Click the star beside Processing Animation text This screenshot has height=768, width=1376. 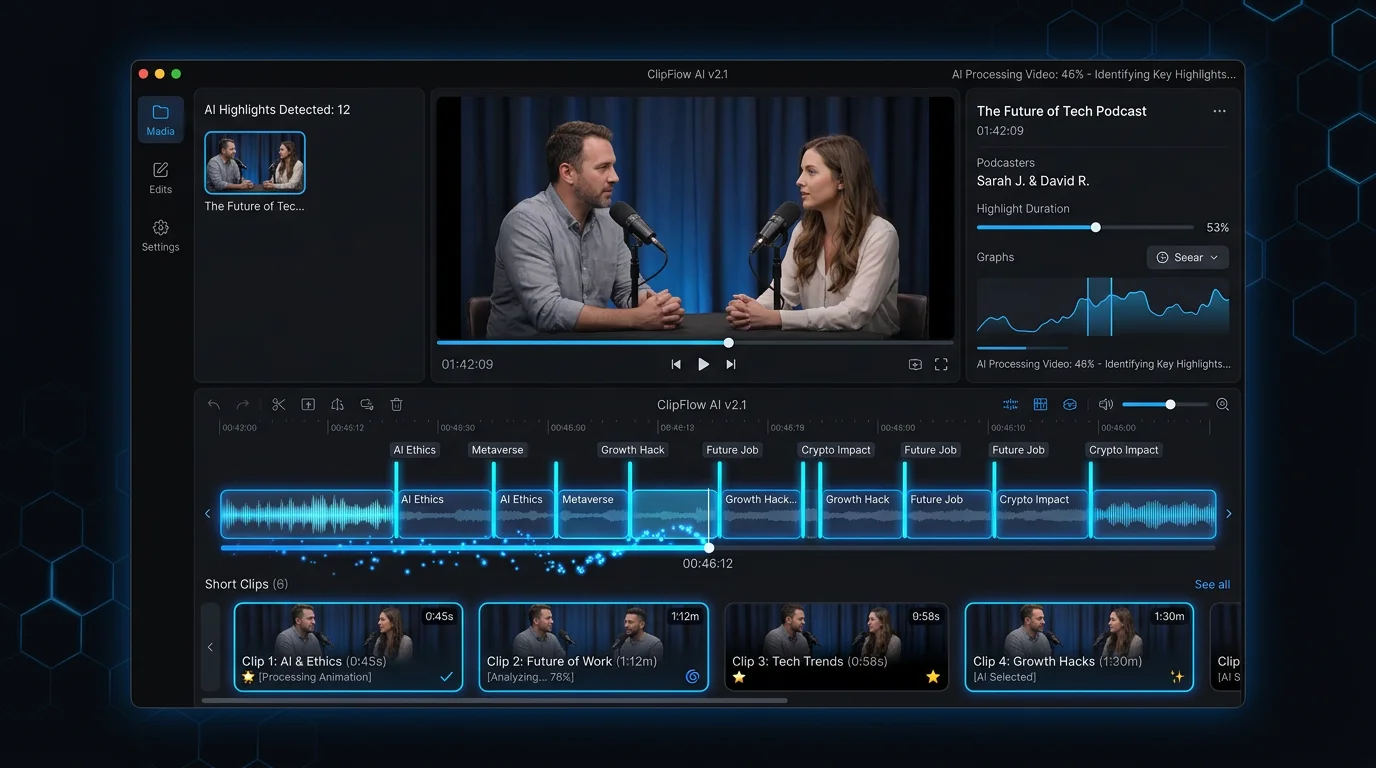(x=248, y=677)
